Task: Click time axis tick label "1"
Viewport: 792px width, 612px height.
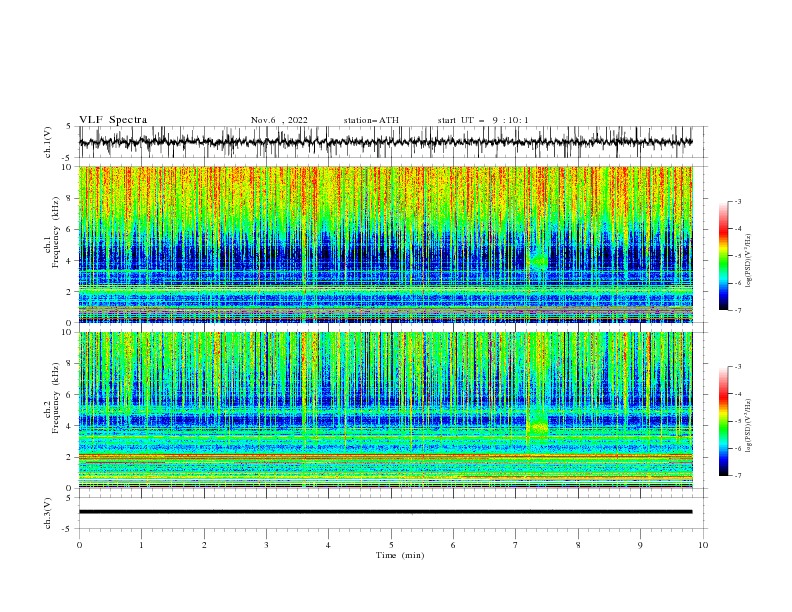Action: (x=142, y=545)
